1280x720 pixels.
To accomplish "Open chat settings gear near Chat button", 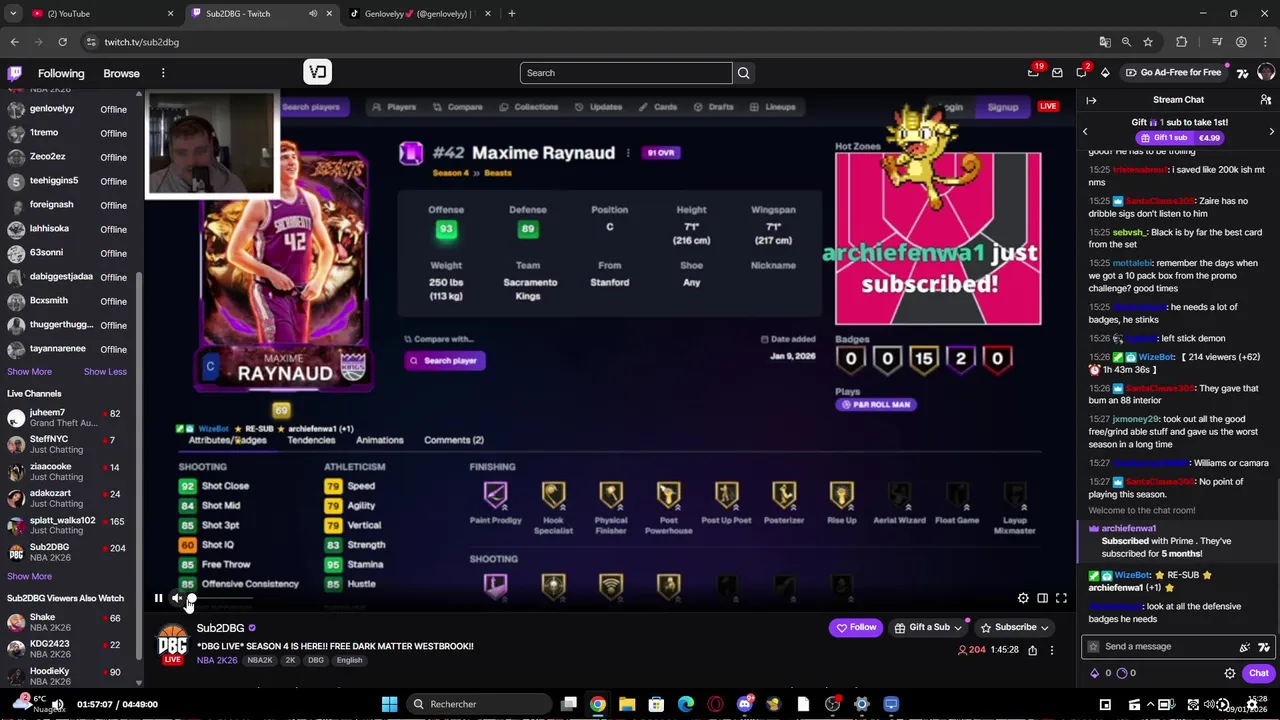I will pyautogui.click(x=1230, y=673).
